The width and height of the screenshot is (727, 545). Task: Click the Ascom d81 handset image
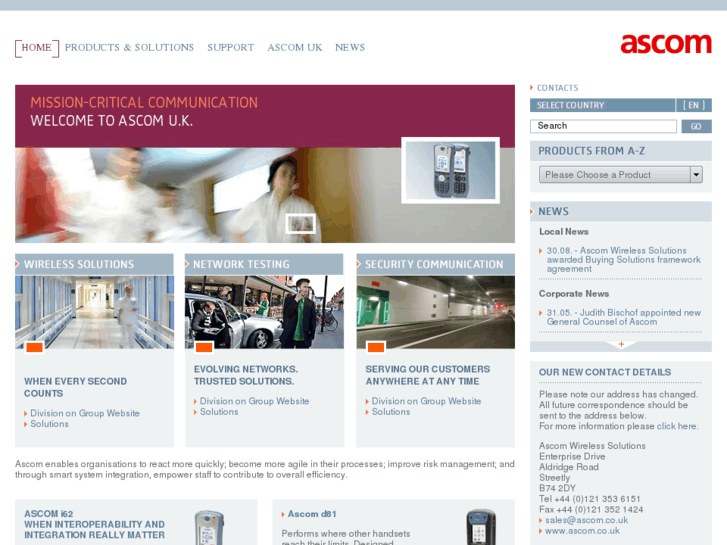coord(481,527)
